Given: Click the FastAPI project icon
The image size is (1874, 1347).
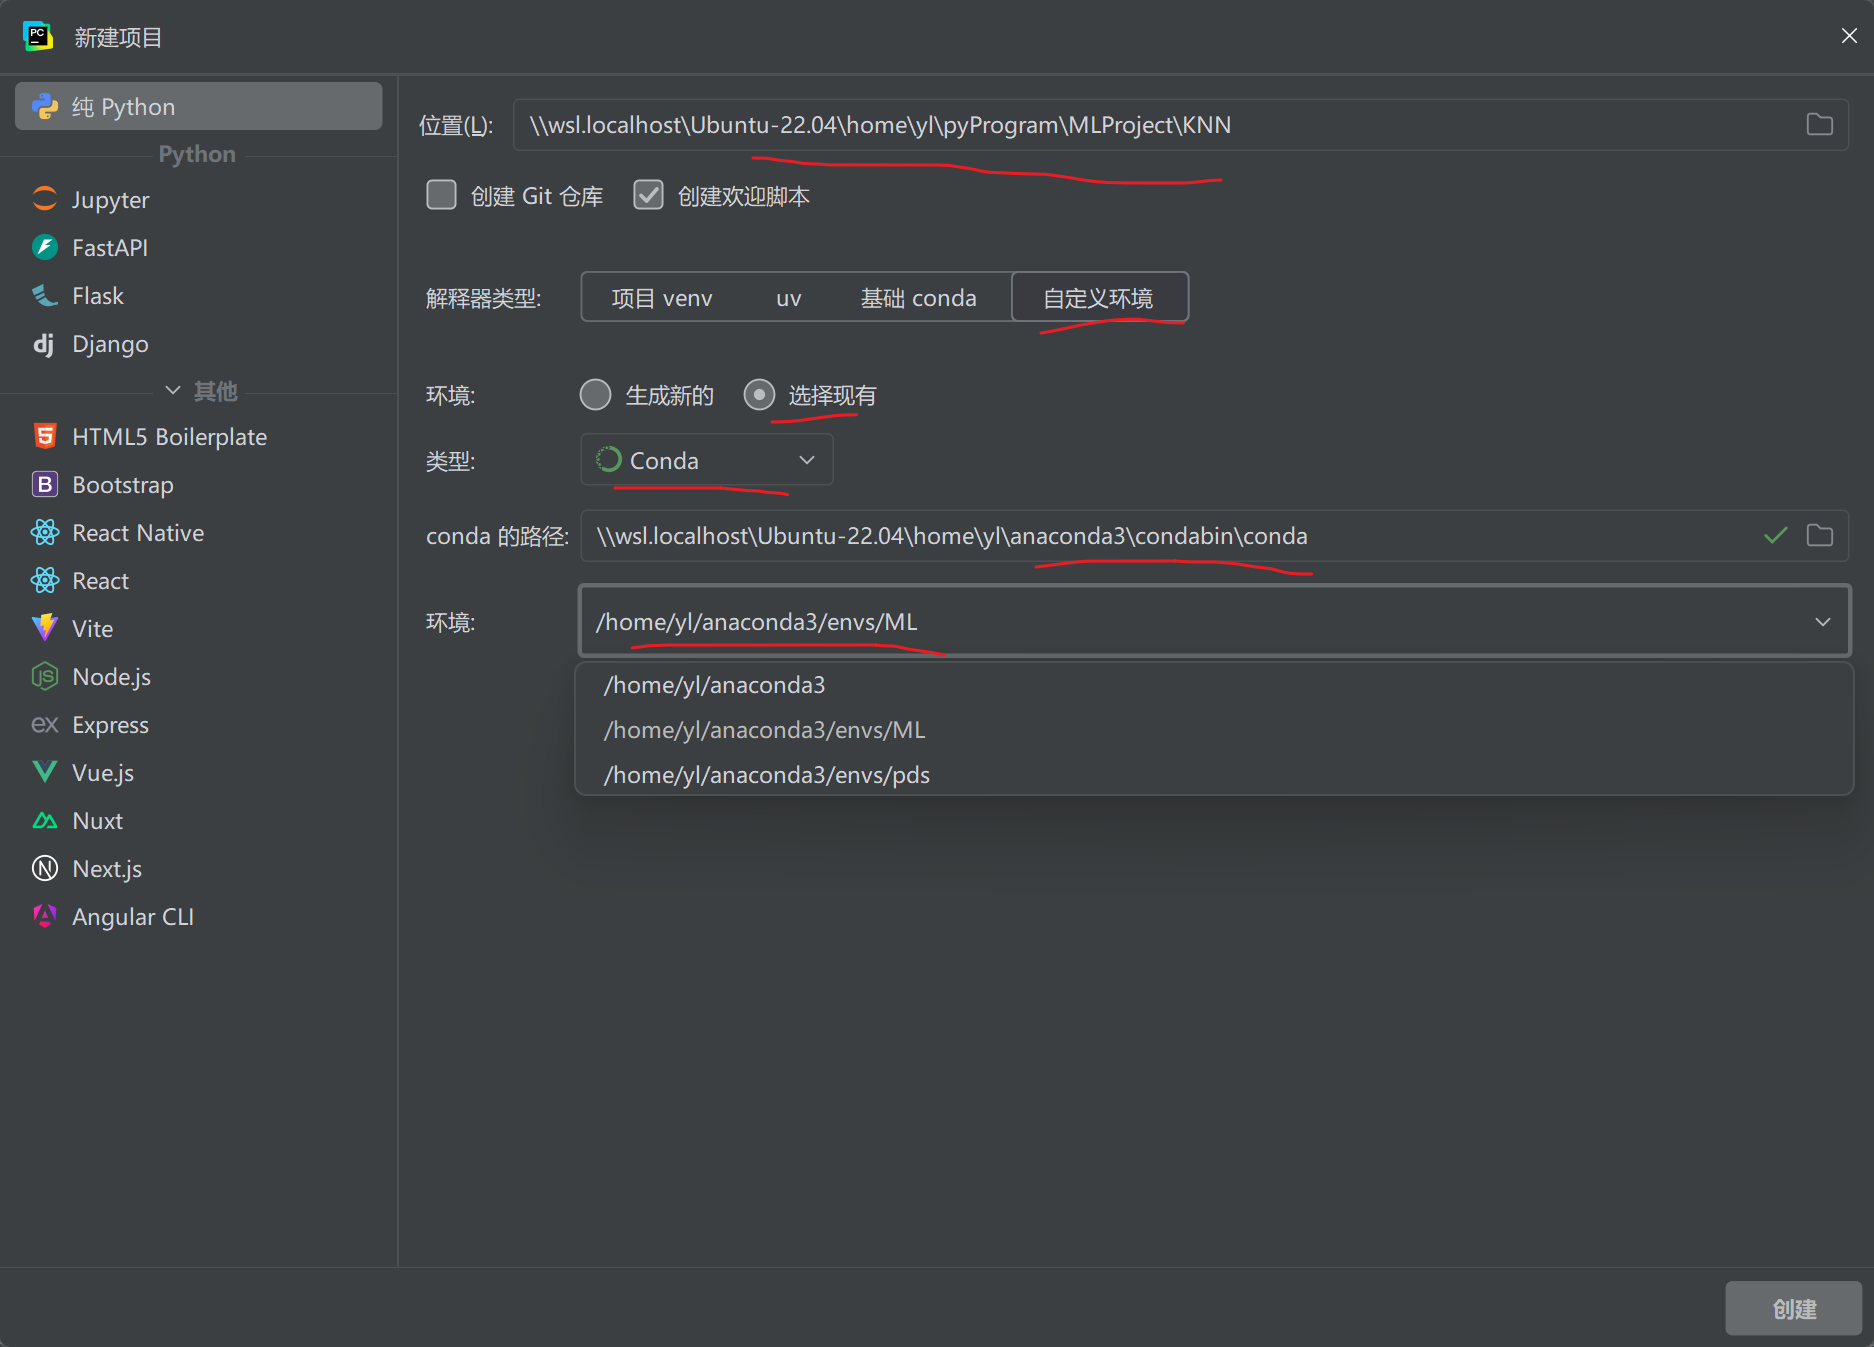Looking at the screenshot, I should coord(45,247).
